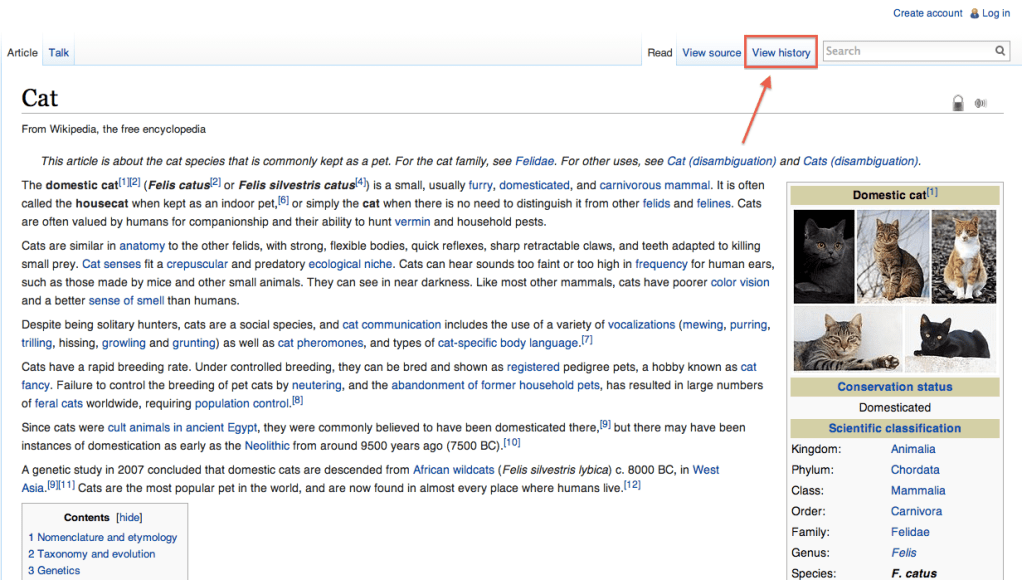This screenshot has width=1022, height=580.
Task: Follow the Chordata phylum link
Action: click(x=915, y=470)
